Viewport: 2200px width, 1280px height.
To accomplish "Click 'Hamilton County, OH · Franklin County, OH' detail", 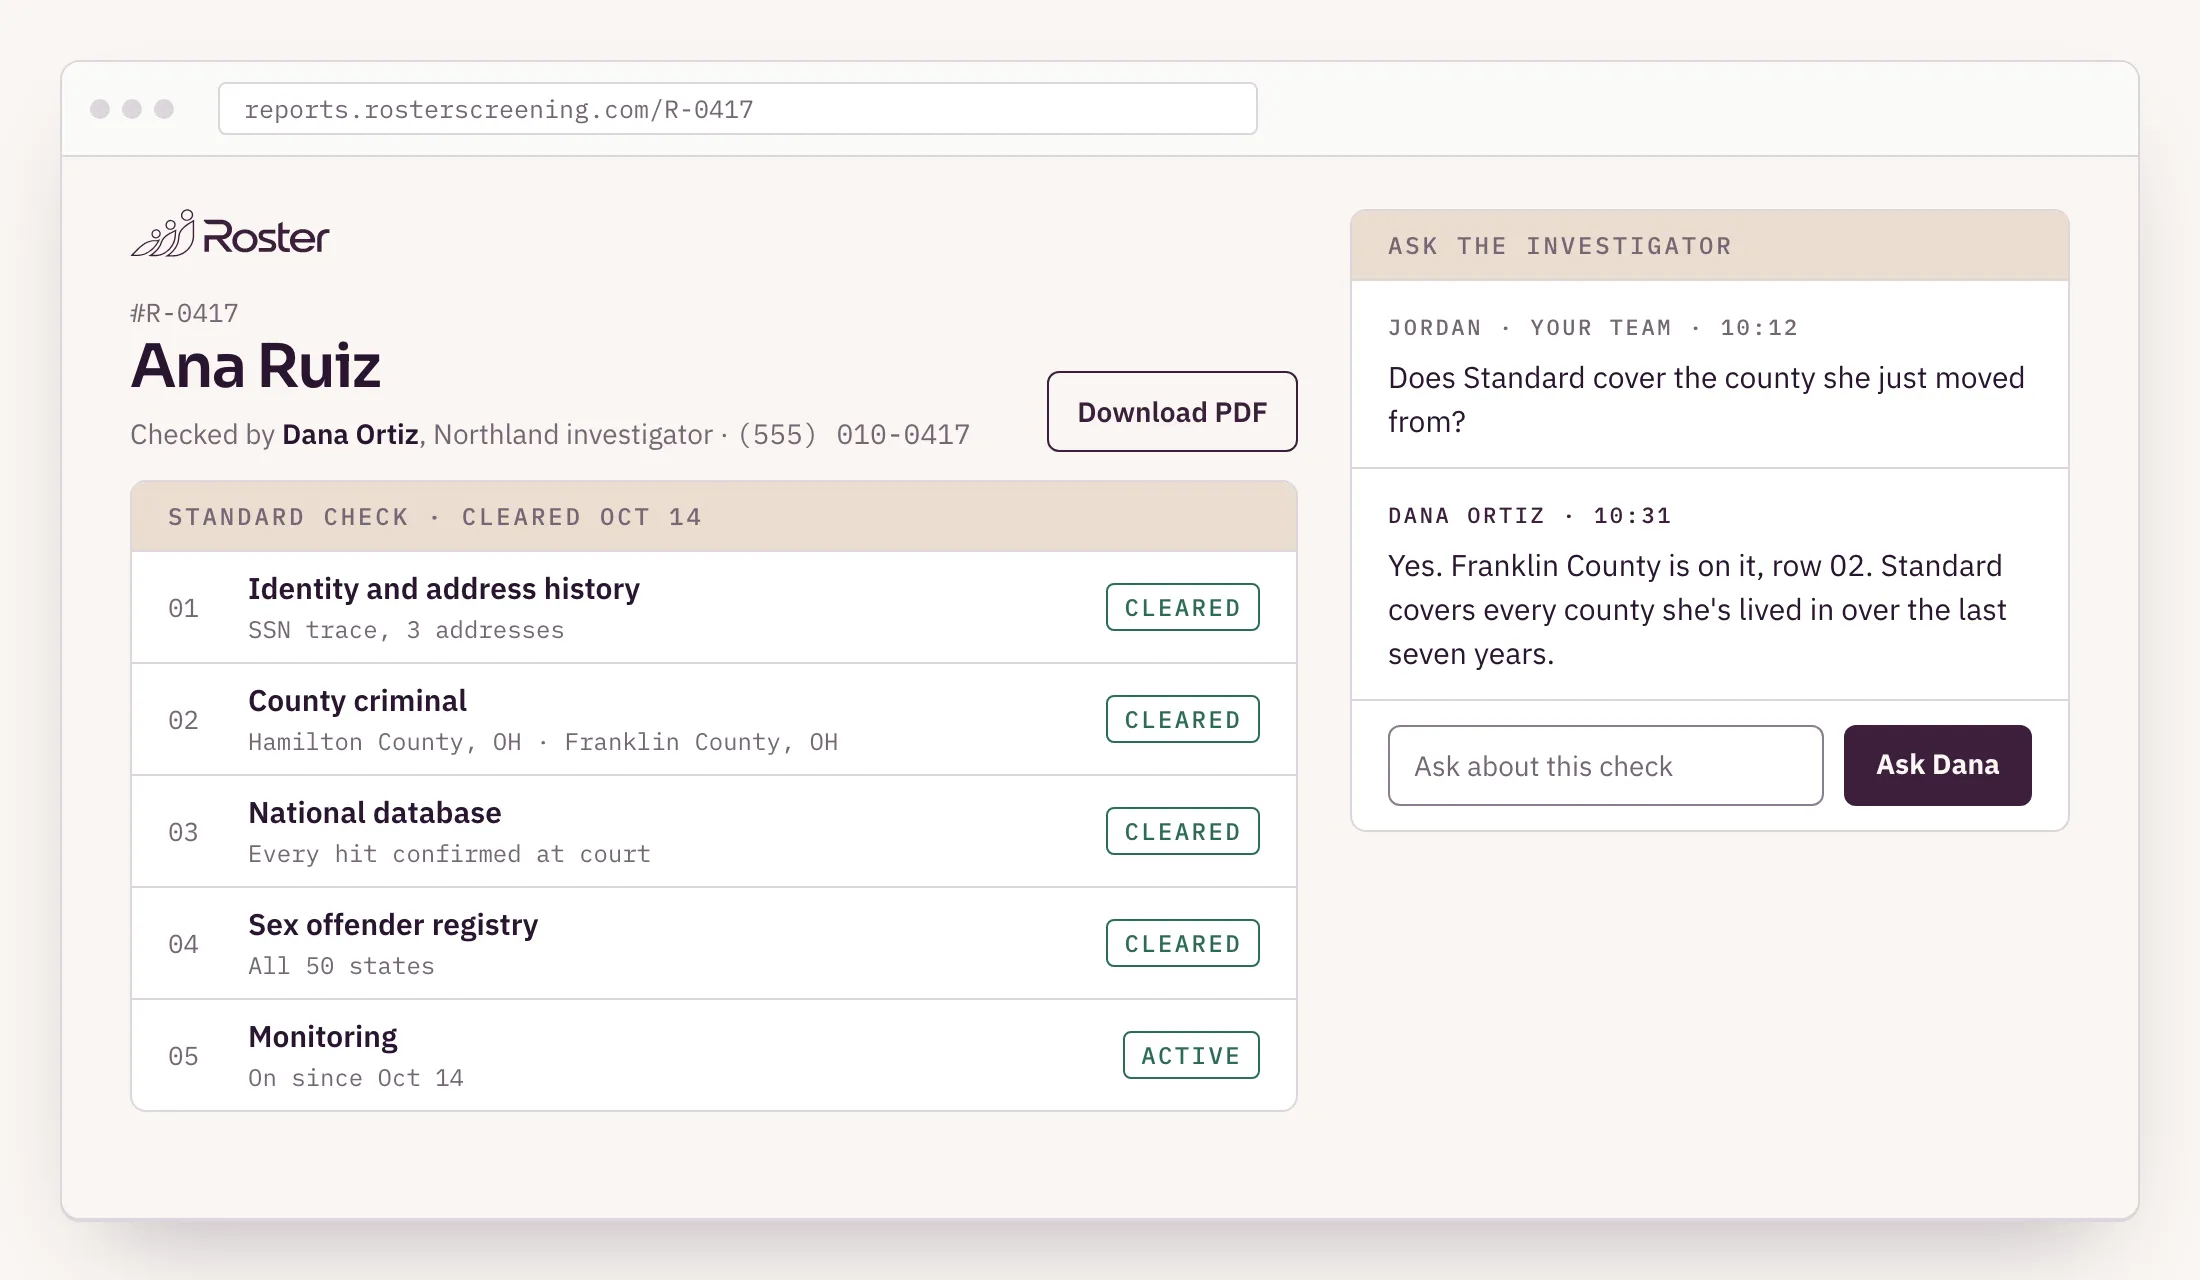I will click(x=543, y=742).
